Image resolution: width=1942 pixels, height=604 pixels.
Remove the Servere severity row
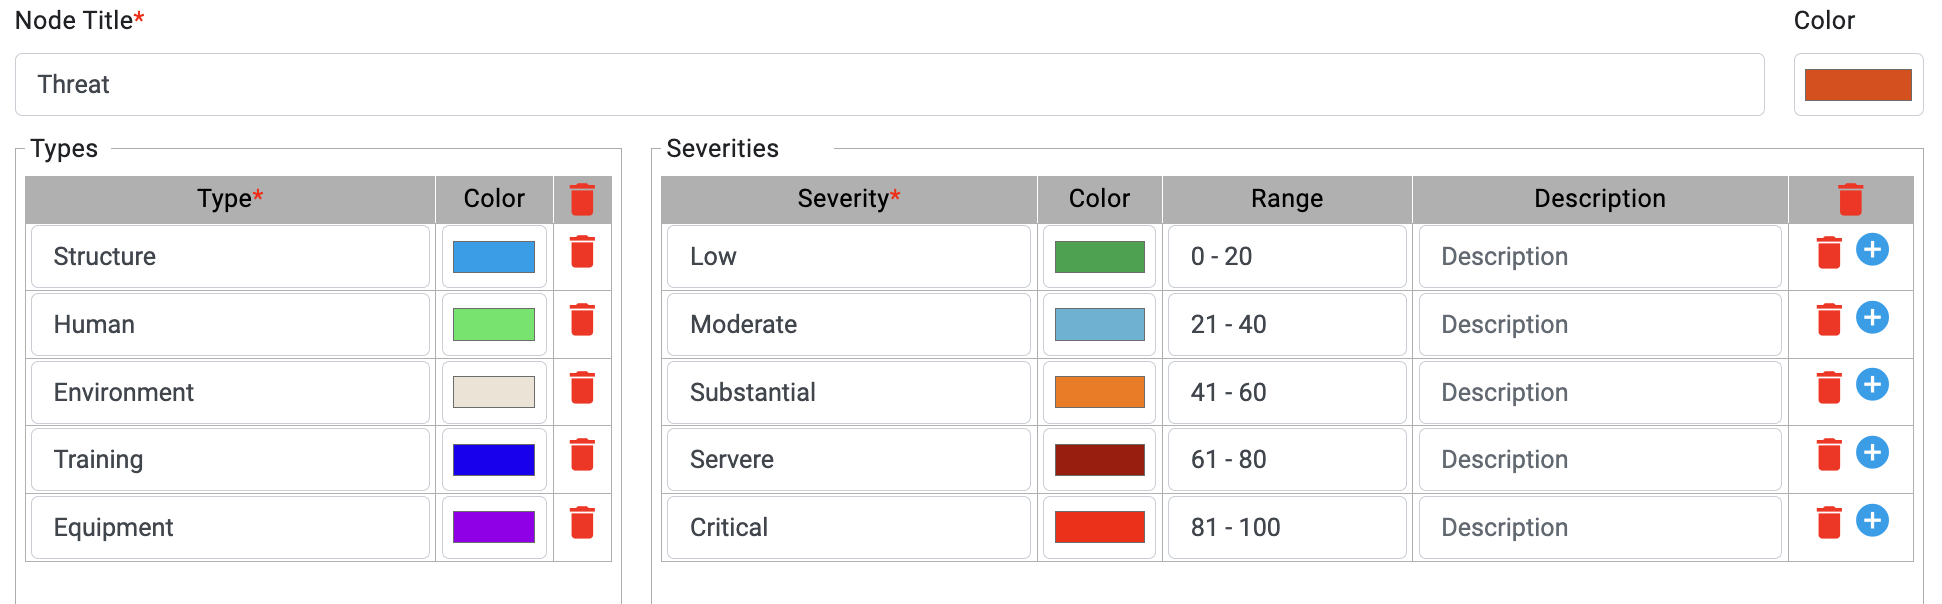1829,455
